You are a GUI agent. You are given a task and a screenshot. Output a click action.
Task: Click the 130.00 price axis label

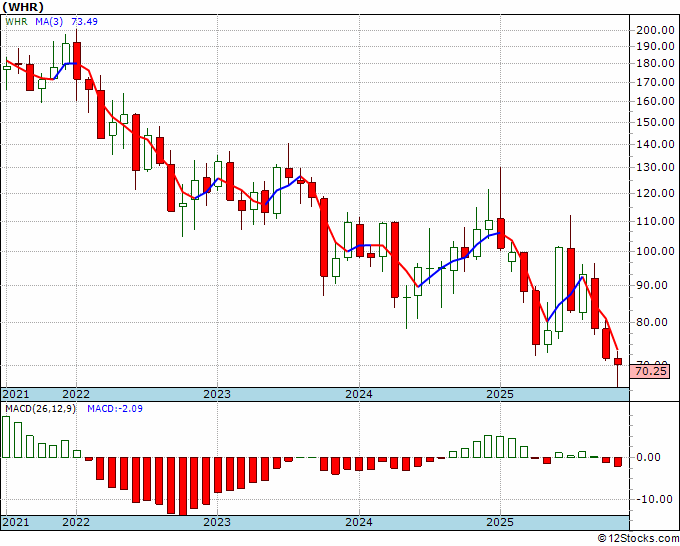click(x=655, y=167)
